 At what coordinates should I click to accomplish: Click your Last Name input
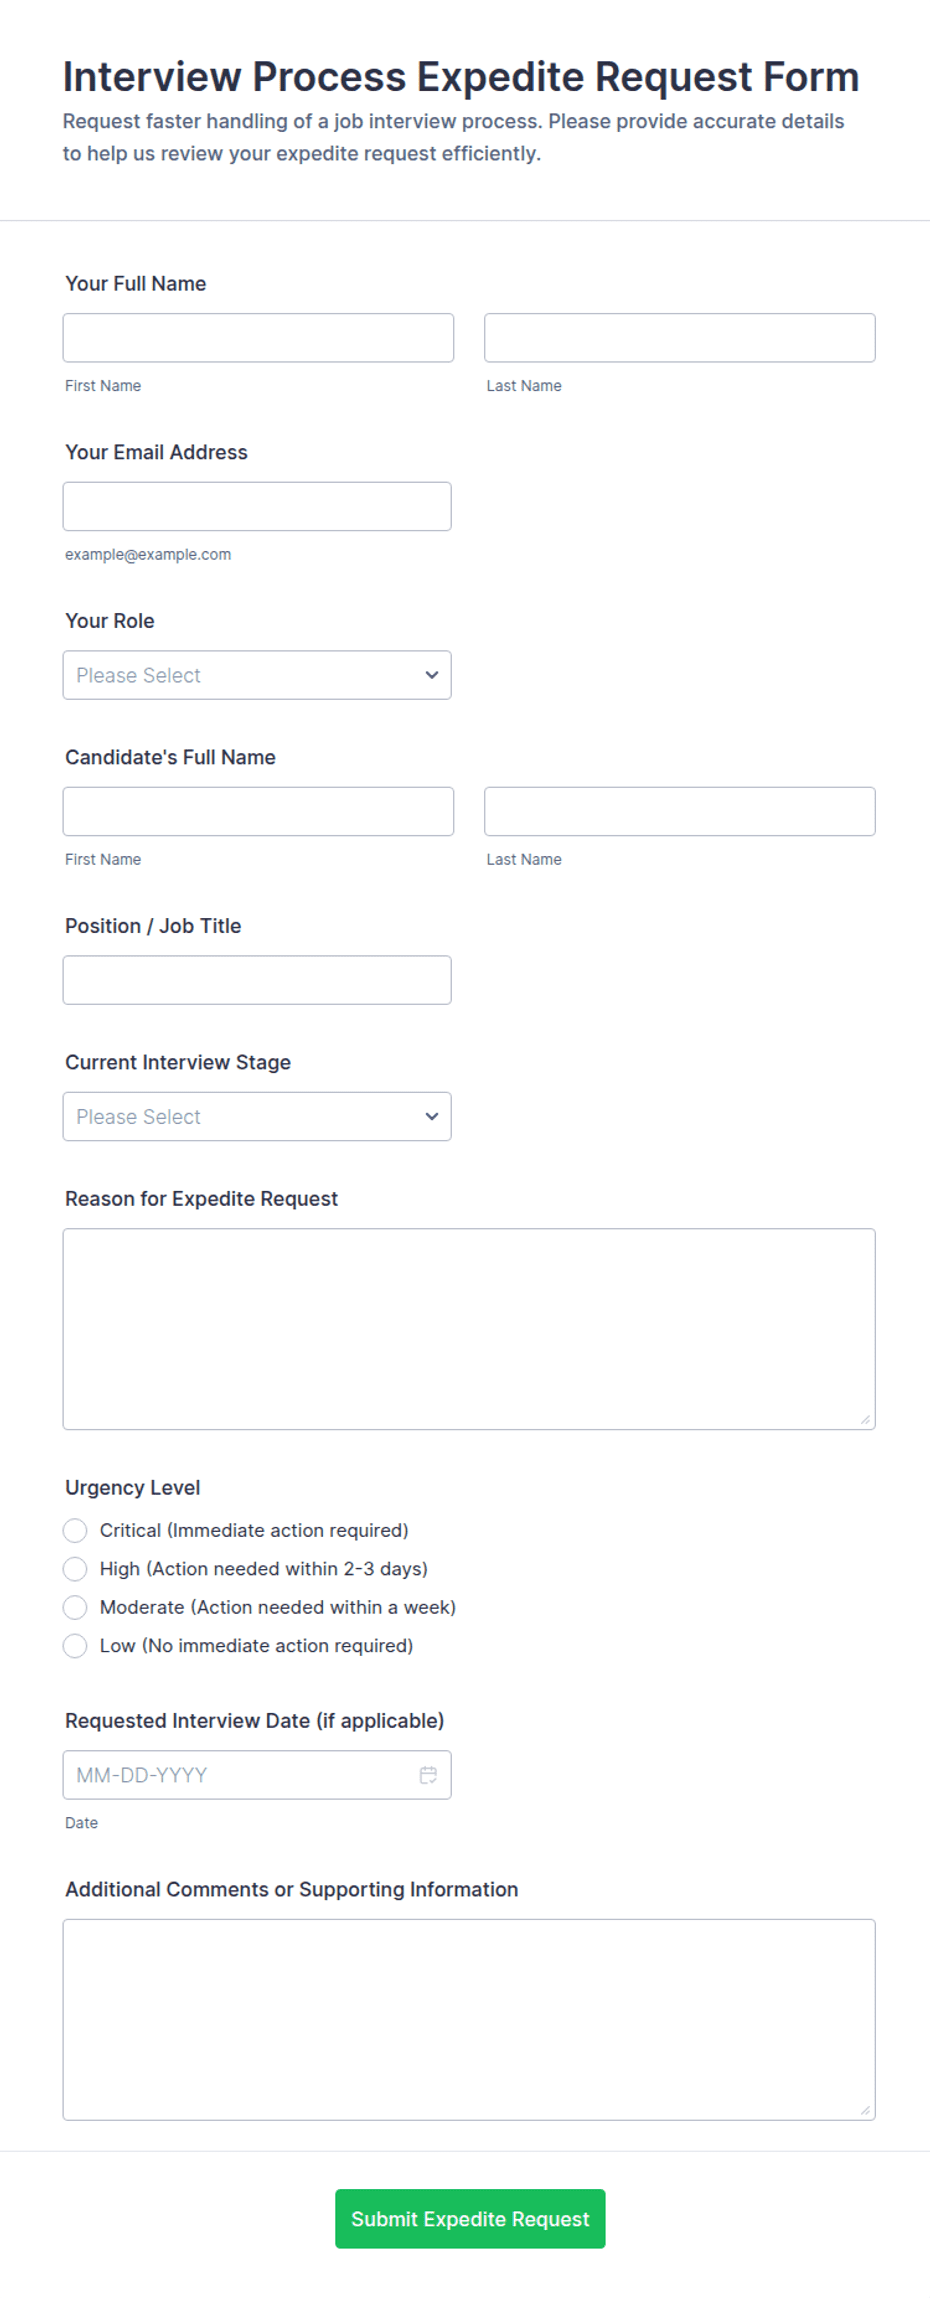[x=680, y=338]
